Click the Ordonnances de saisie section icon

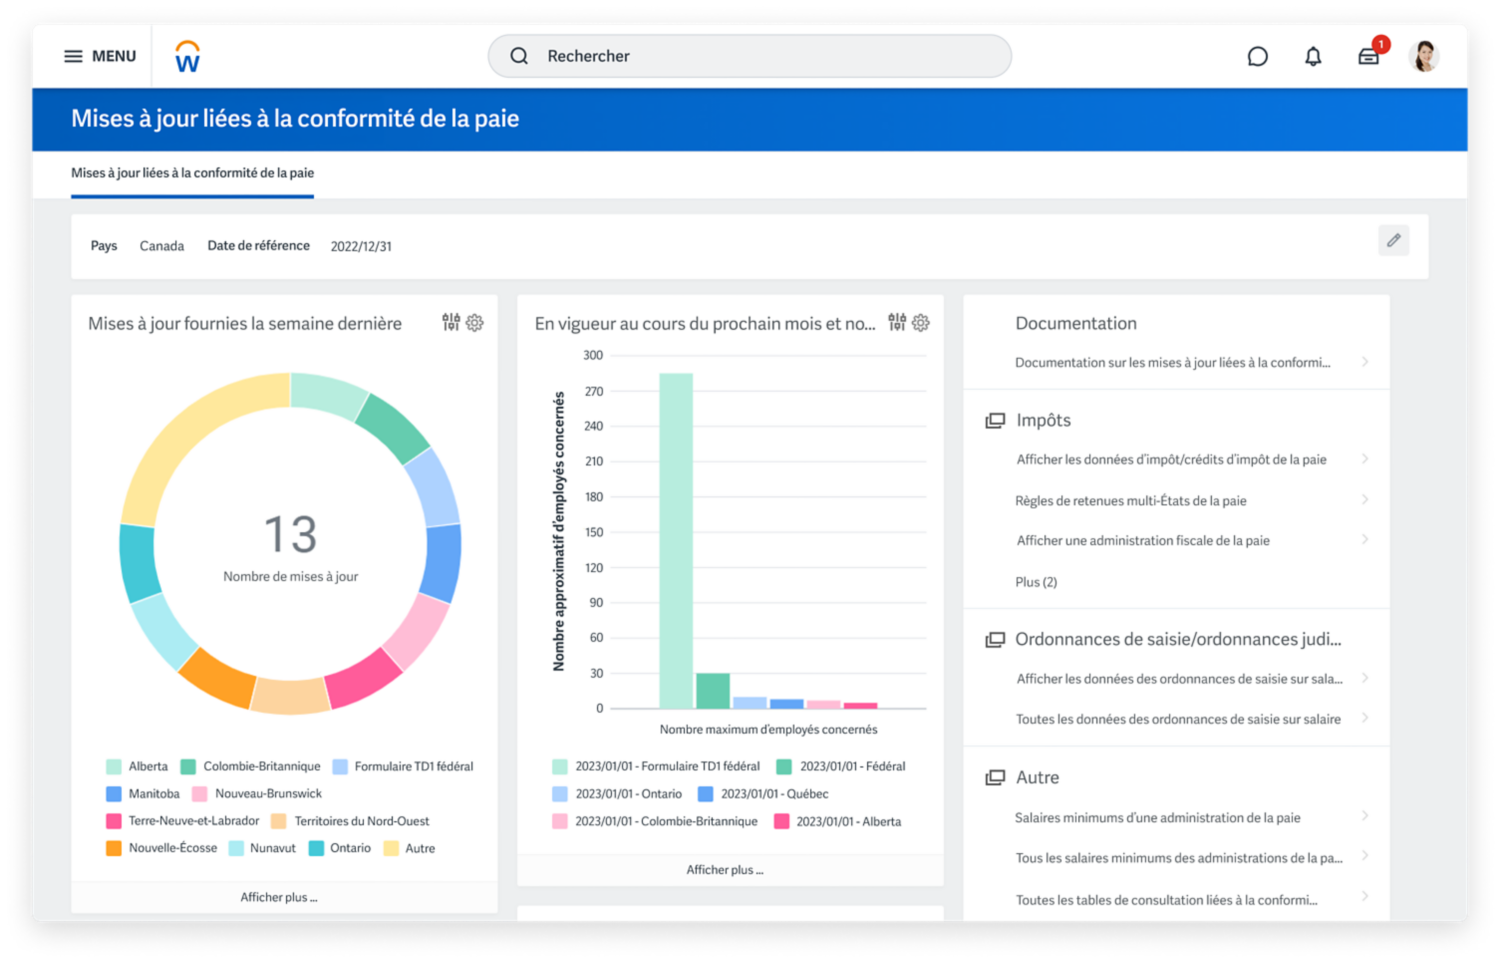pyautogui.click(x=995, y=640)
